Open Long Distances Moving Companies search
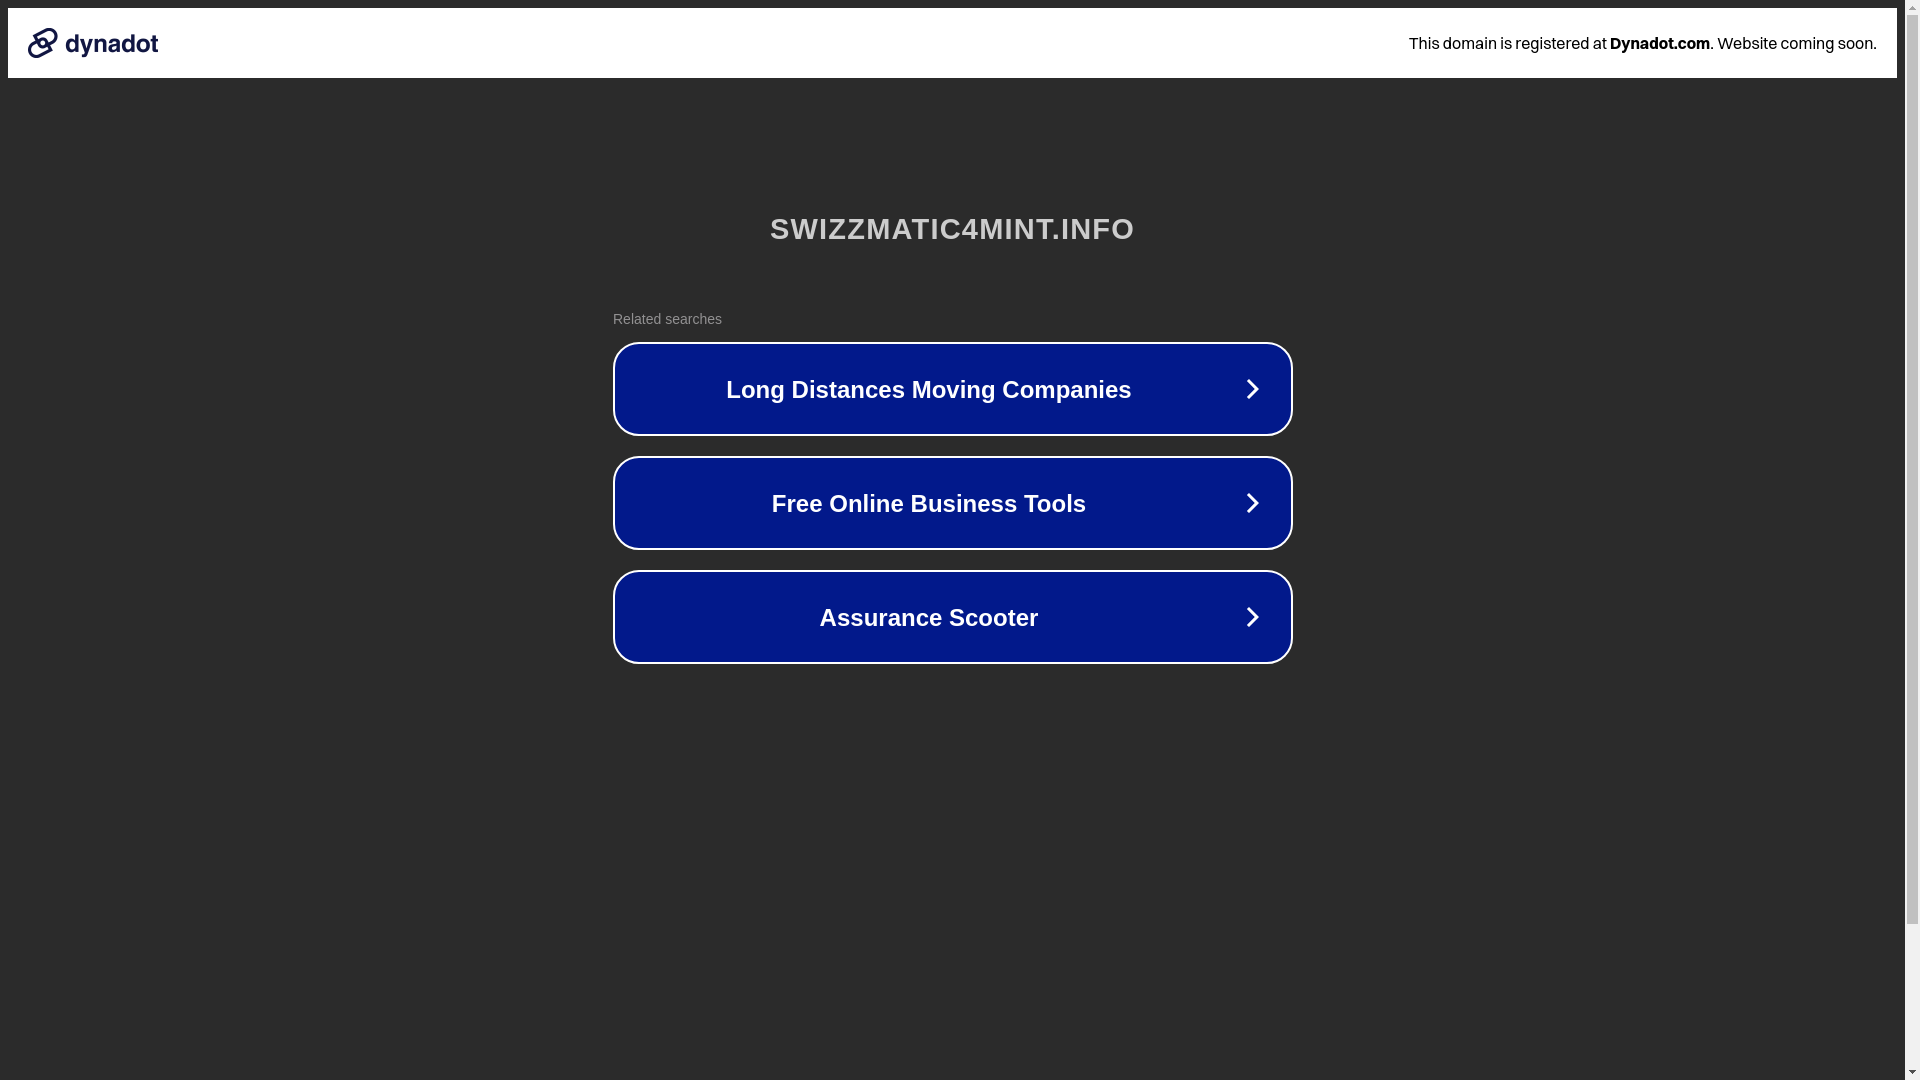Screen dimensions: 1920x1080 point(952,389)
